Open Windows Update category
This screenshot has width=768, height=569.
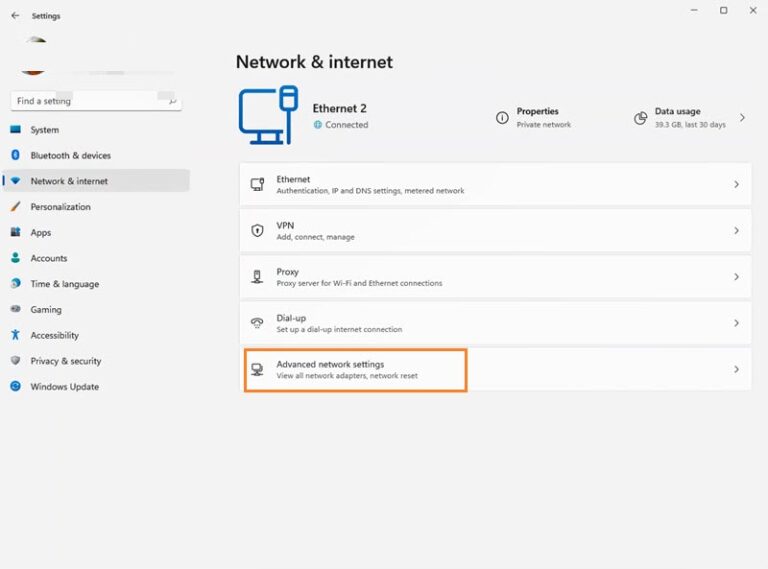click(x=96, y=386)
